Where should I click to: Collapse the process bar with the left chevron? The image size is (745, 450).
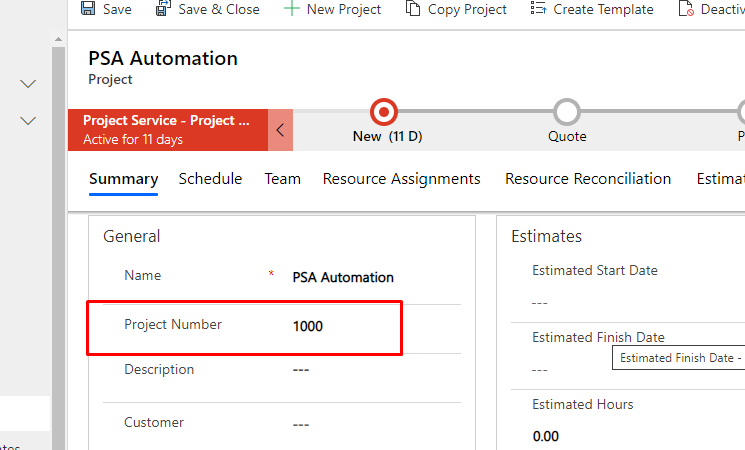[280, 130]
